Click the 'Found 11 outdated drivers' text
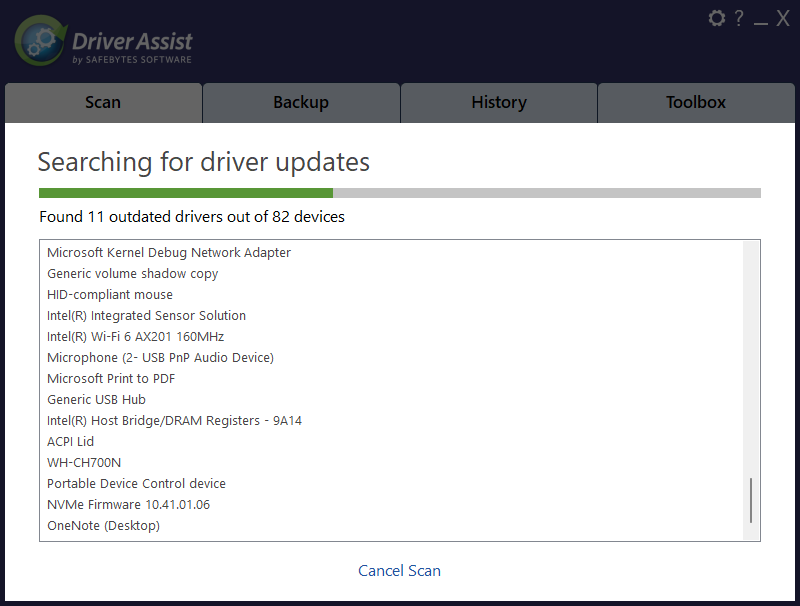 click(190, 216)
